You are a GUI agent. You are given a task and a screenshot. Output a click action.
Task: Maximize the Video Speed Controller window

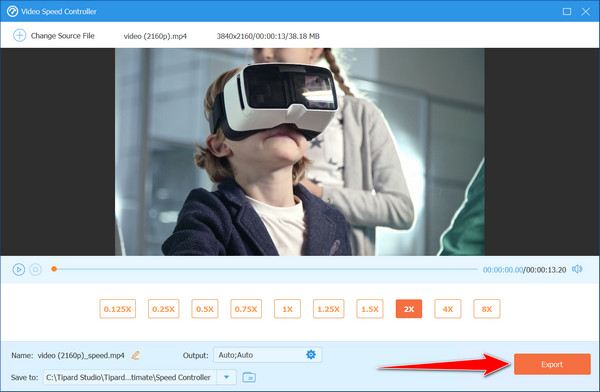click(x=567, y=11)
